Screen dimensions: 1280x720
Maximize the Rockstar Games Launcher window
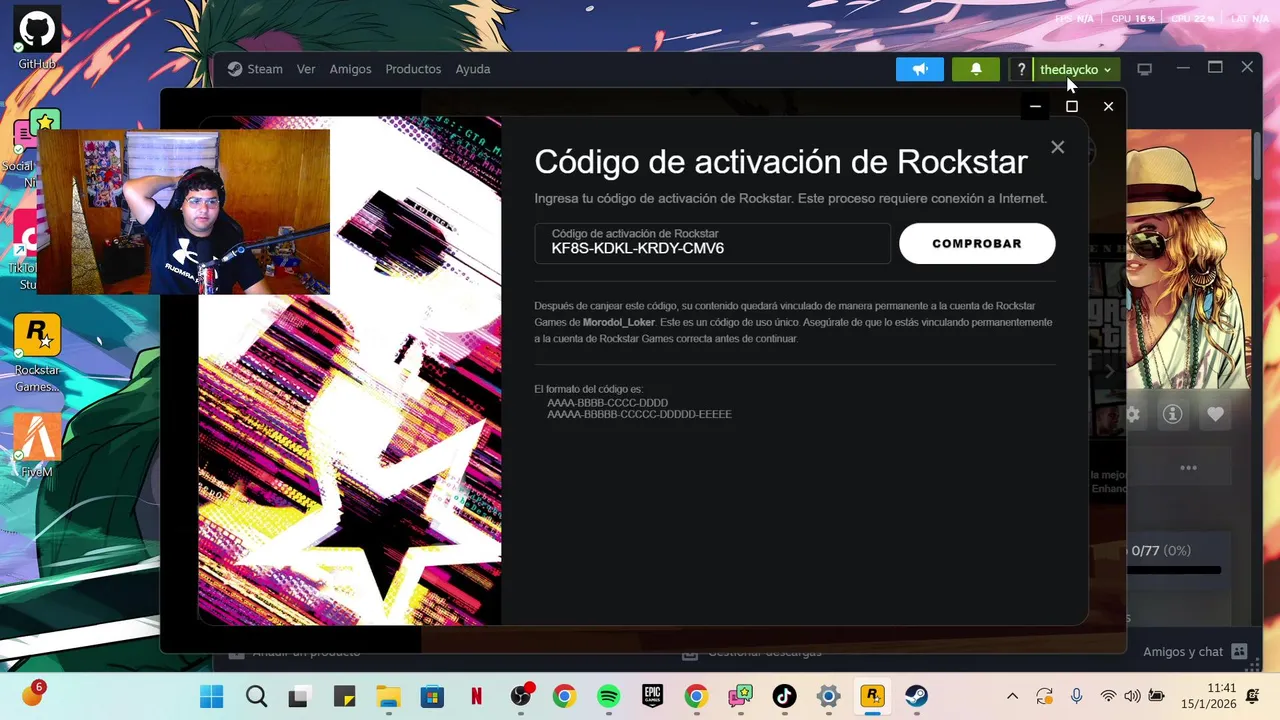click(1072, 106)
